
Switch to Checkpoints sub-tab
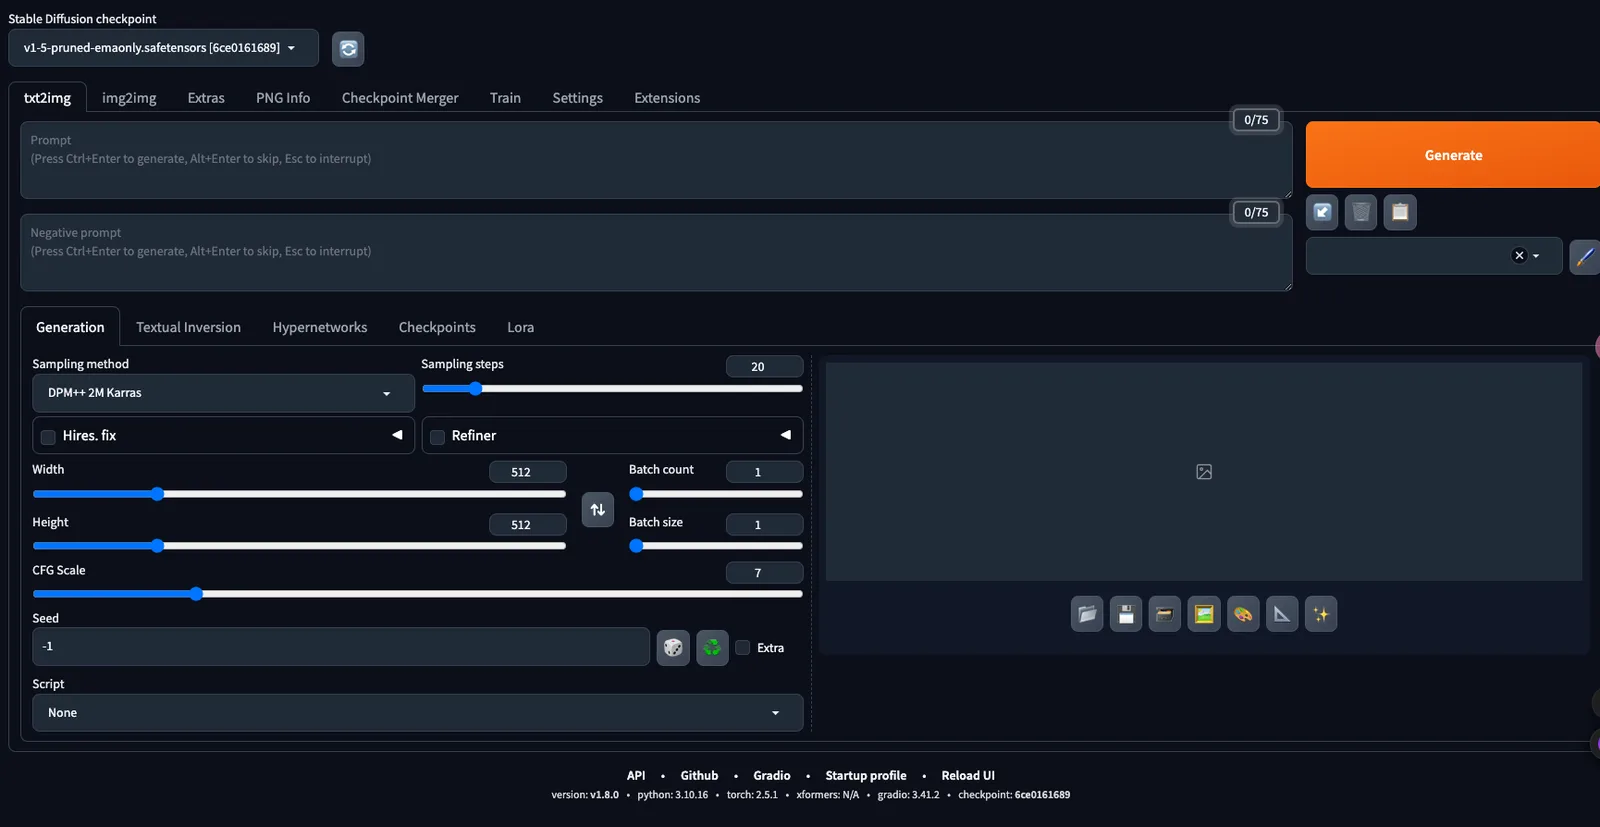point(437,327)
